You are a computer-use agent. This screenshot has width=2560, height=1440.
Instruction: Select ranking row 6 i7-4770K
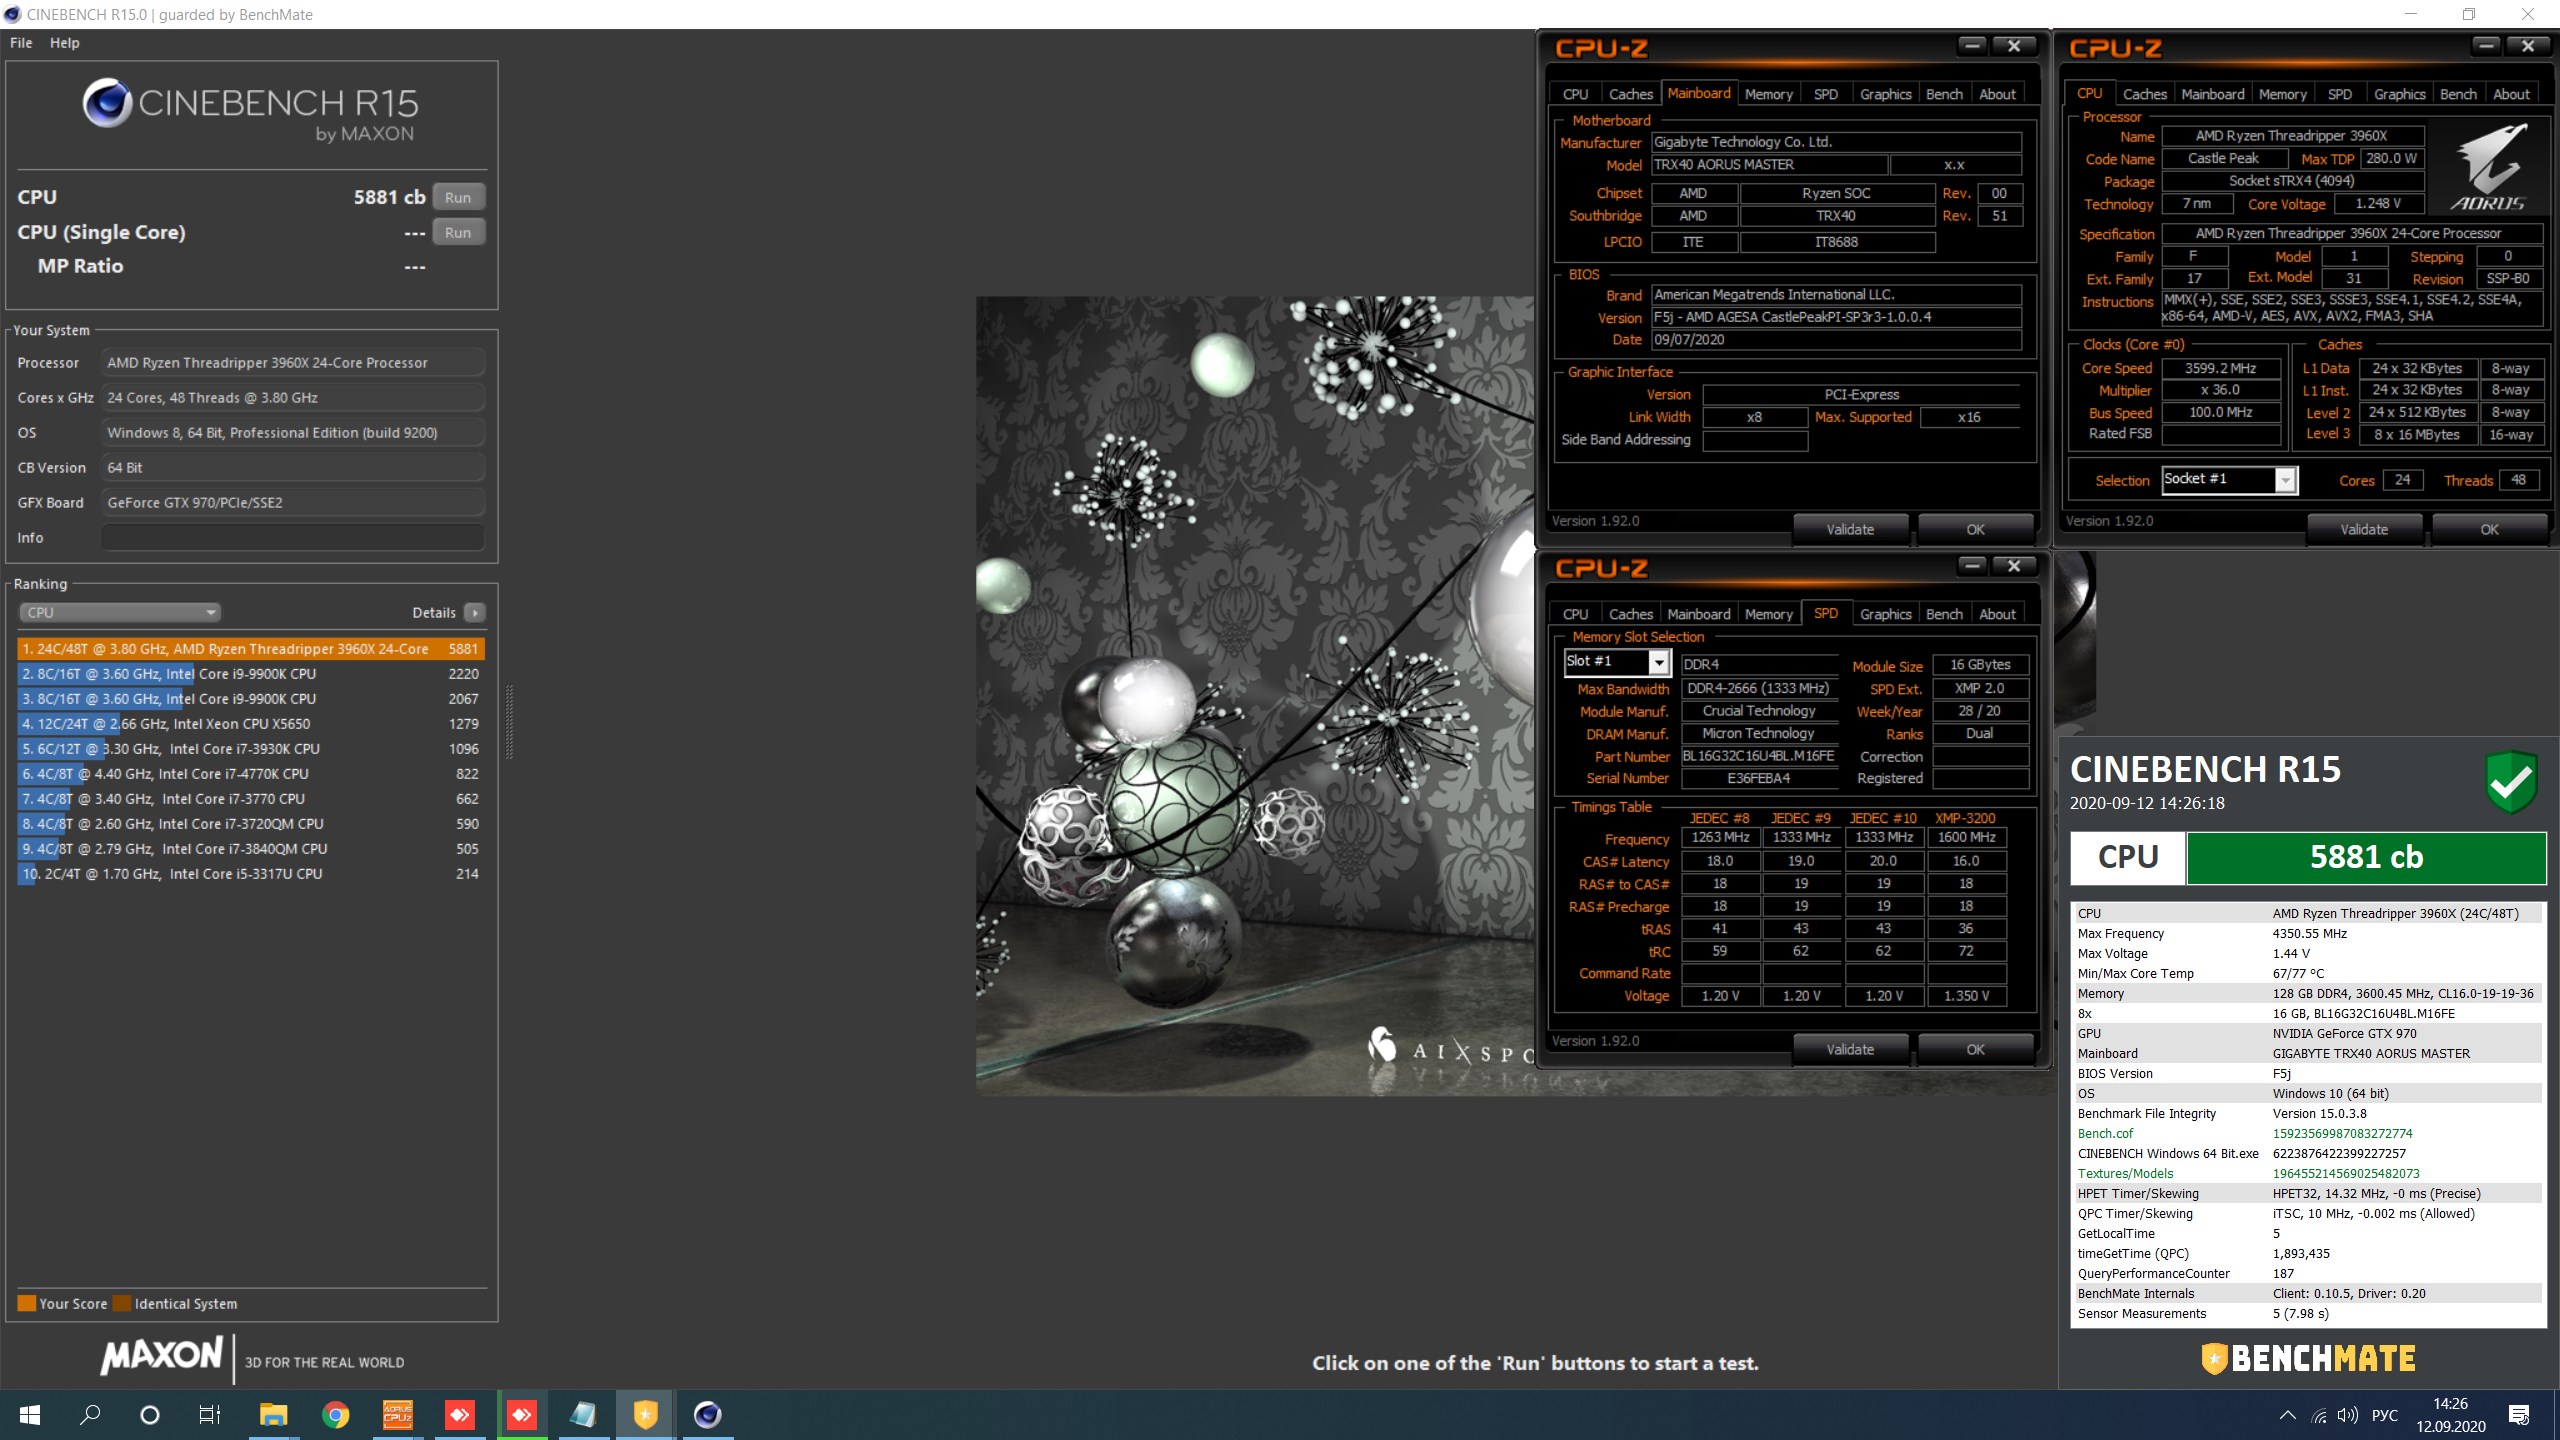[251, 774]
